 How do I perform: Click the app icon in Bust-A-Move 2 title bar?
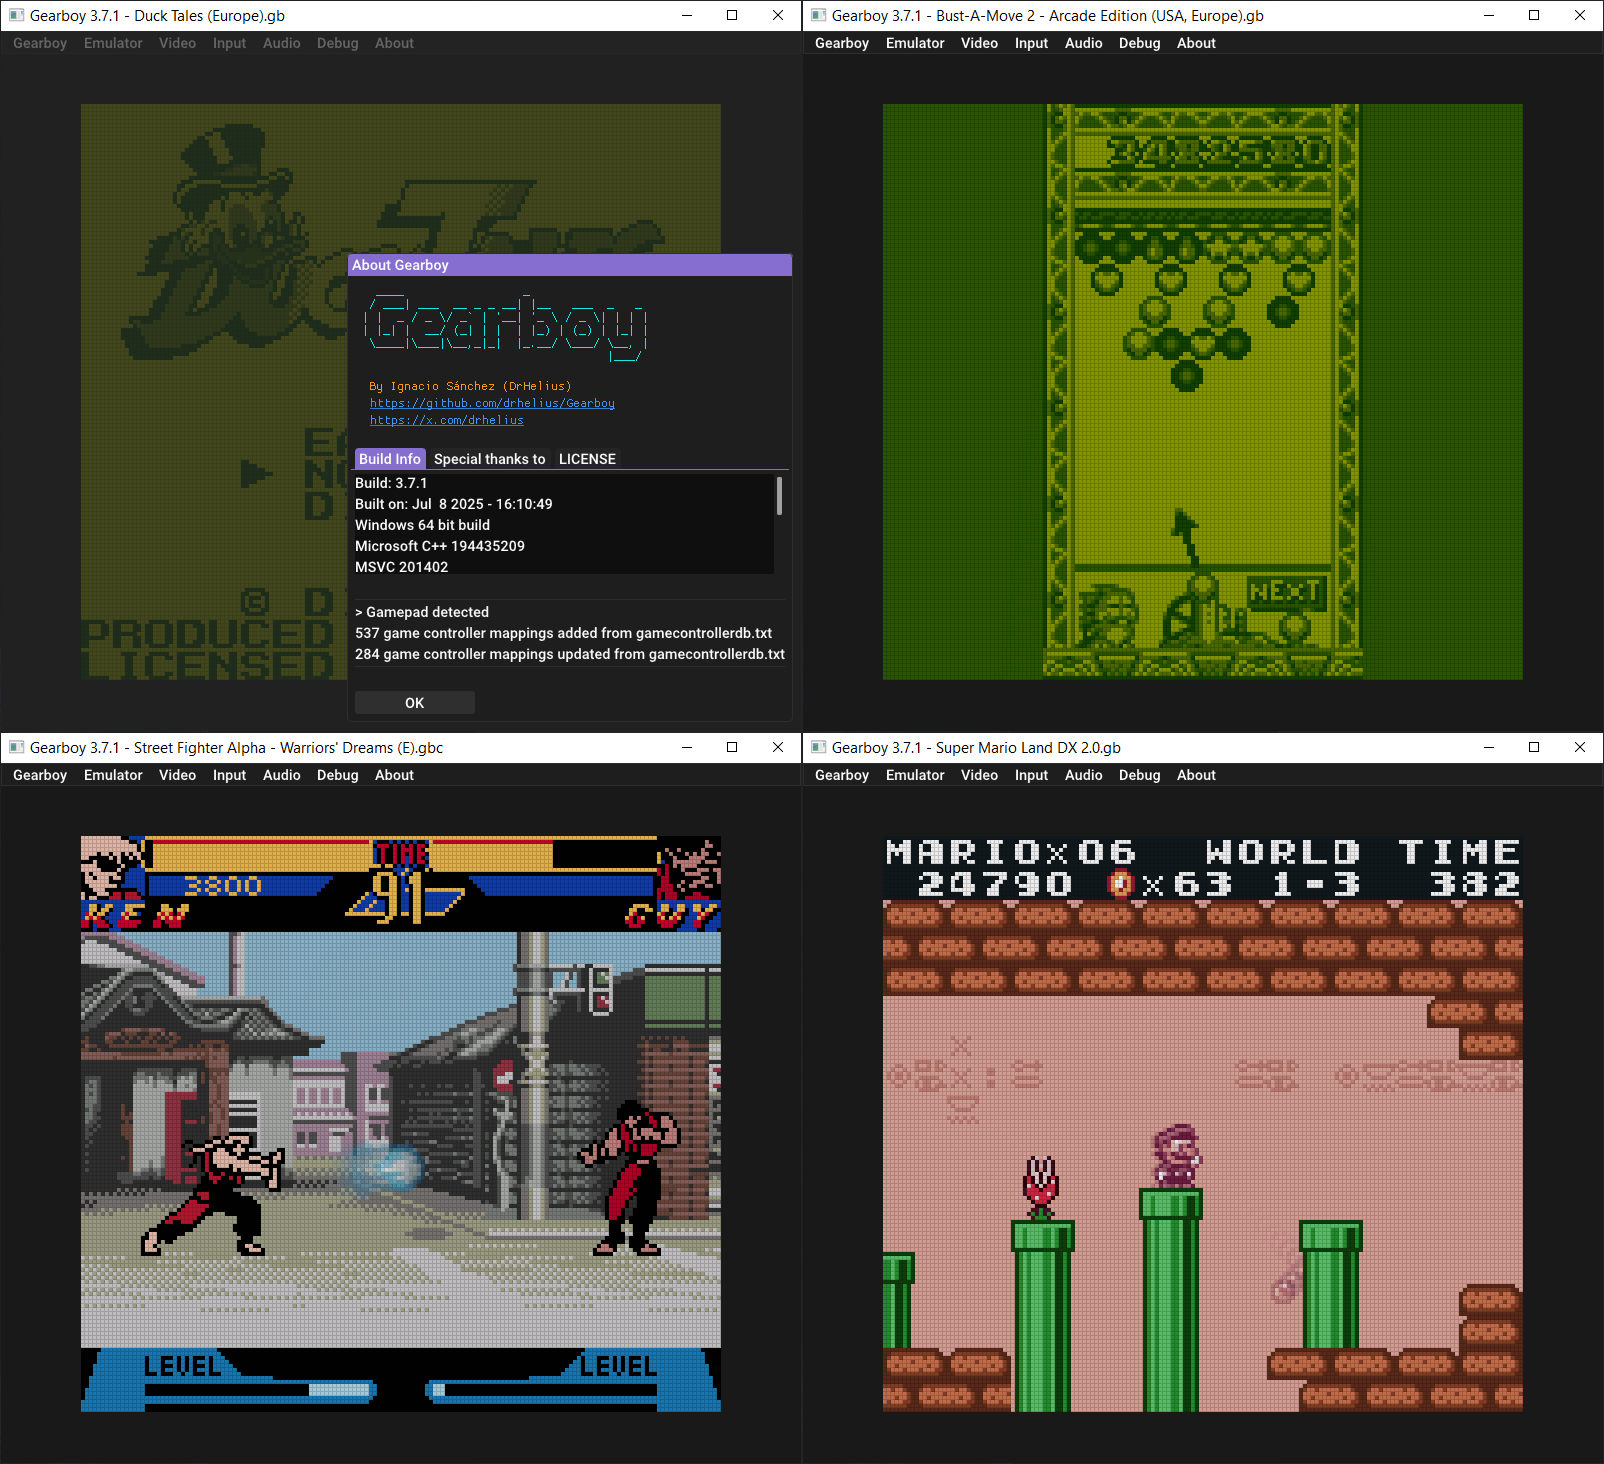[818, 16]
